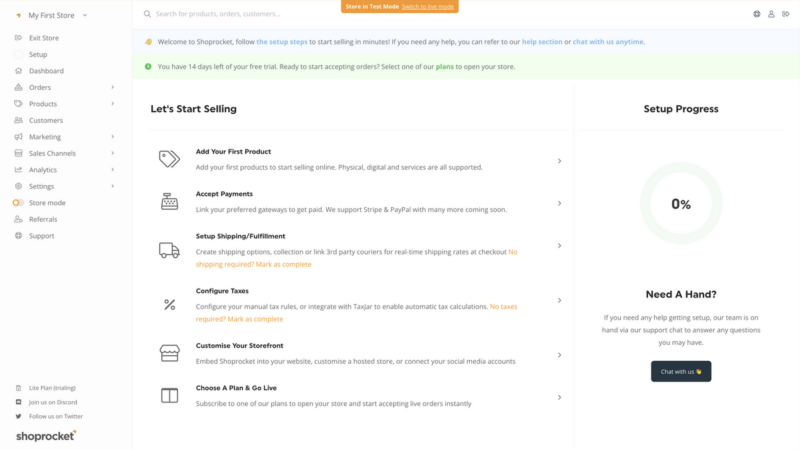Open Setup Shipping/Fulfillment row chevron
This screenshot has height=449, width=800.
coord(559,246)
